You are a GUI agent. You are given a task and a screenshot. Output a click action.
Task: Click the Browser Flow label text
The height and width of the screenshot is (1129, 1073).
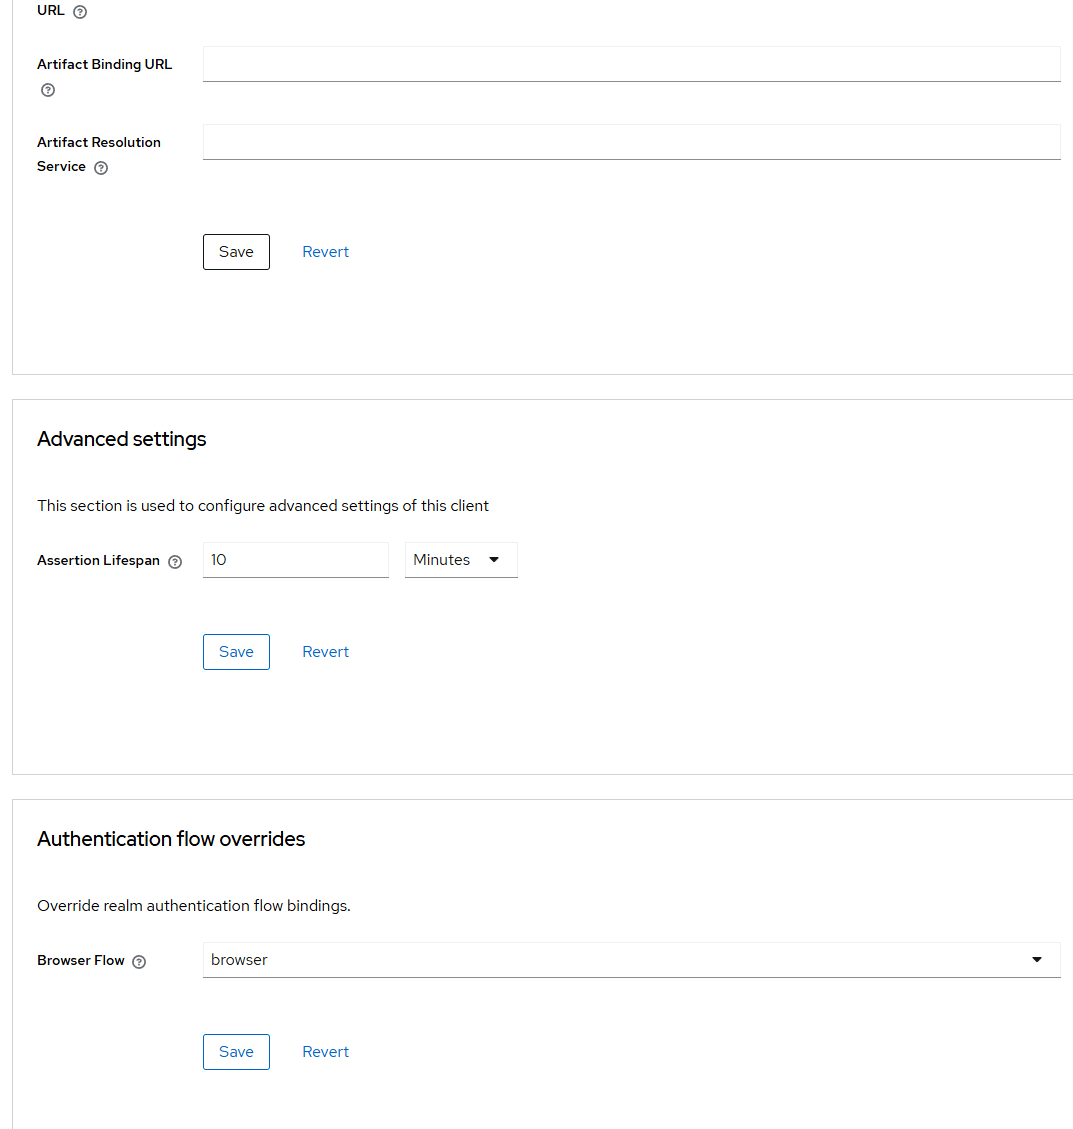coord(81,961)
